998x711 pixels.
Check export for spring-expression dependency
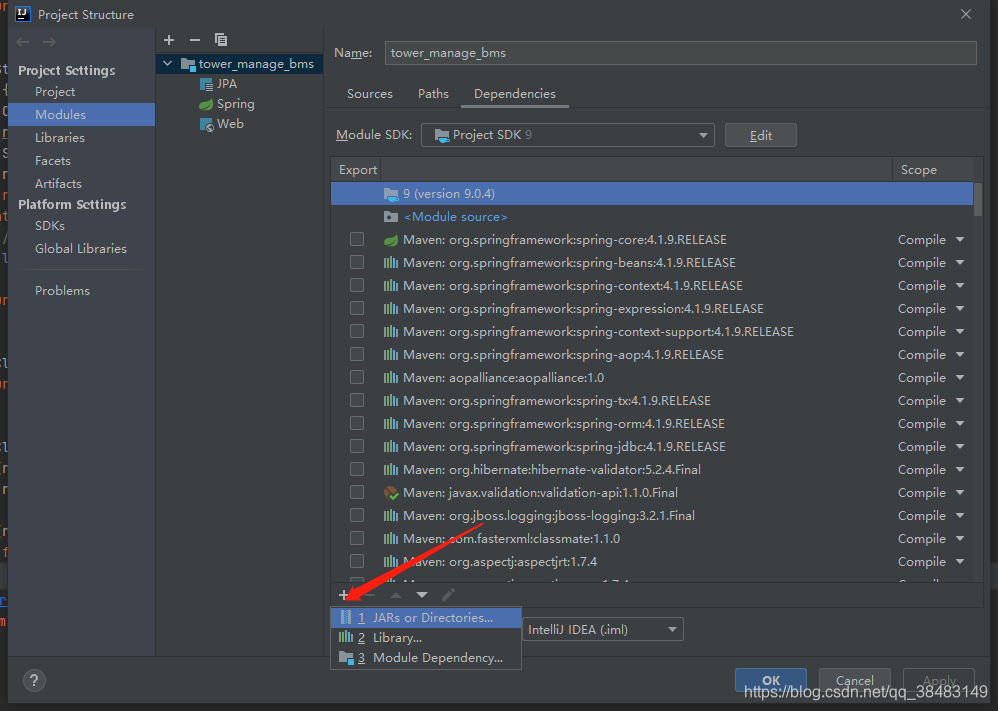[357, 308]
